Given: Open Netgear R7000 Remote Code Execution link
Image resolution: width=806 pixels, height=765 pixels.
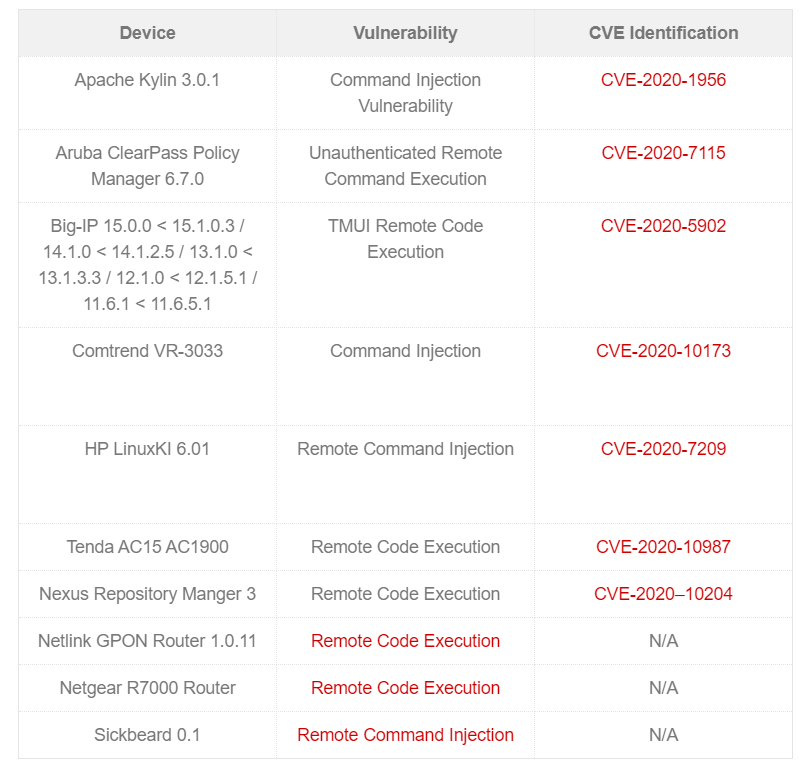Looking at the screenshot, I should click(405, 688).
